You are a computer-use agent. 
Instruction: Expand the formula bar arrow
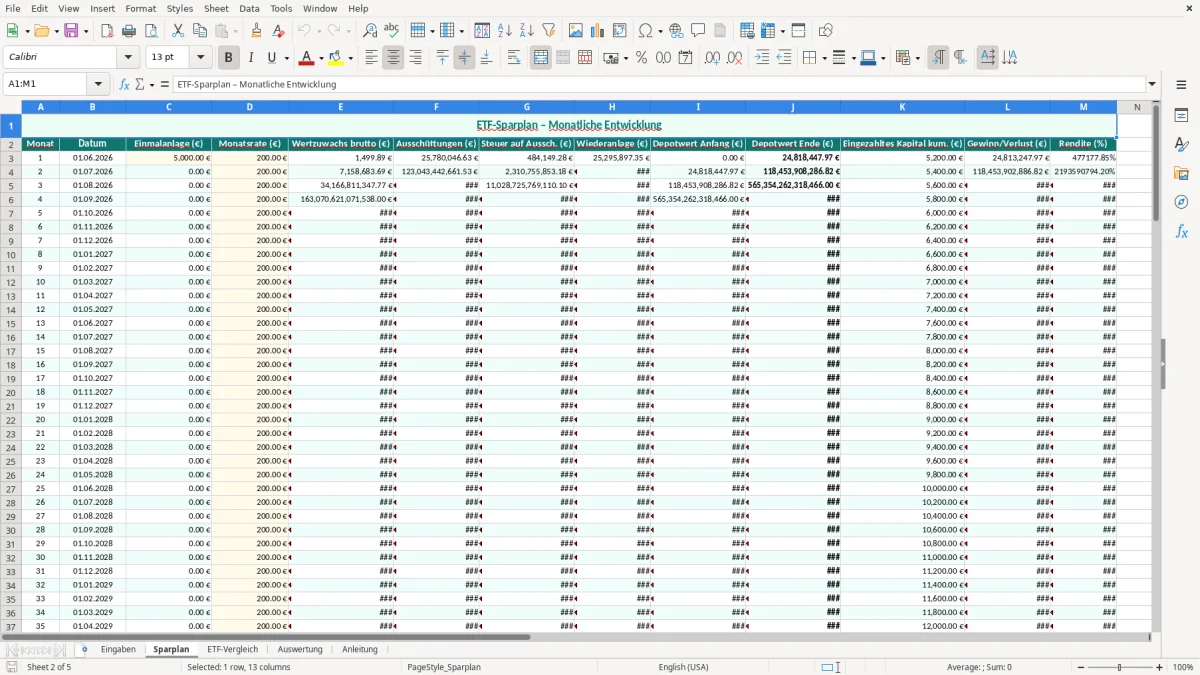coord(1152,84)
